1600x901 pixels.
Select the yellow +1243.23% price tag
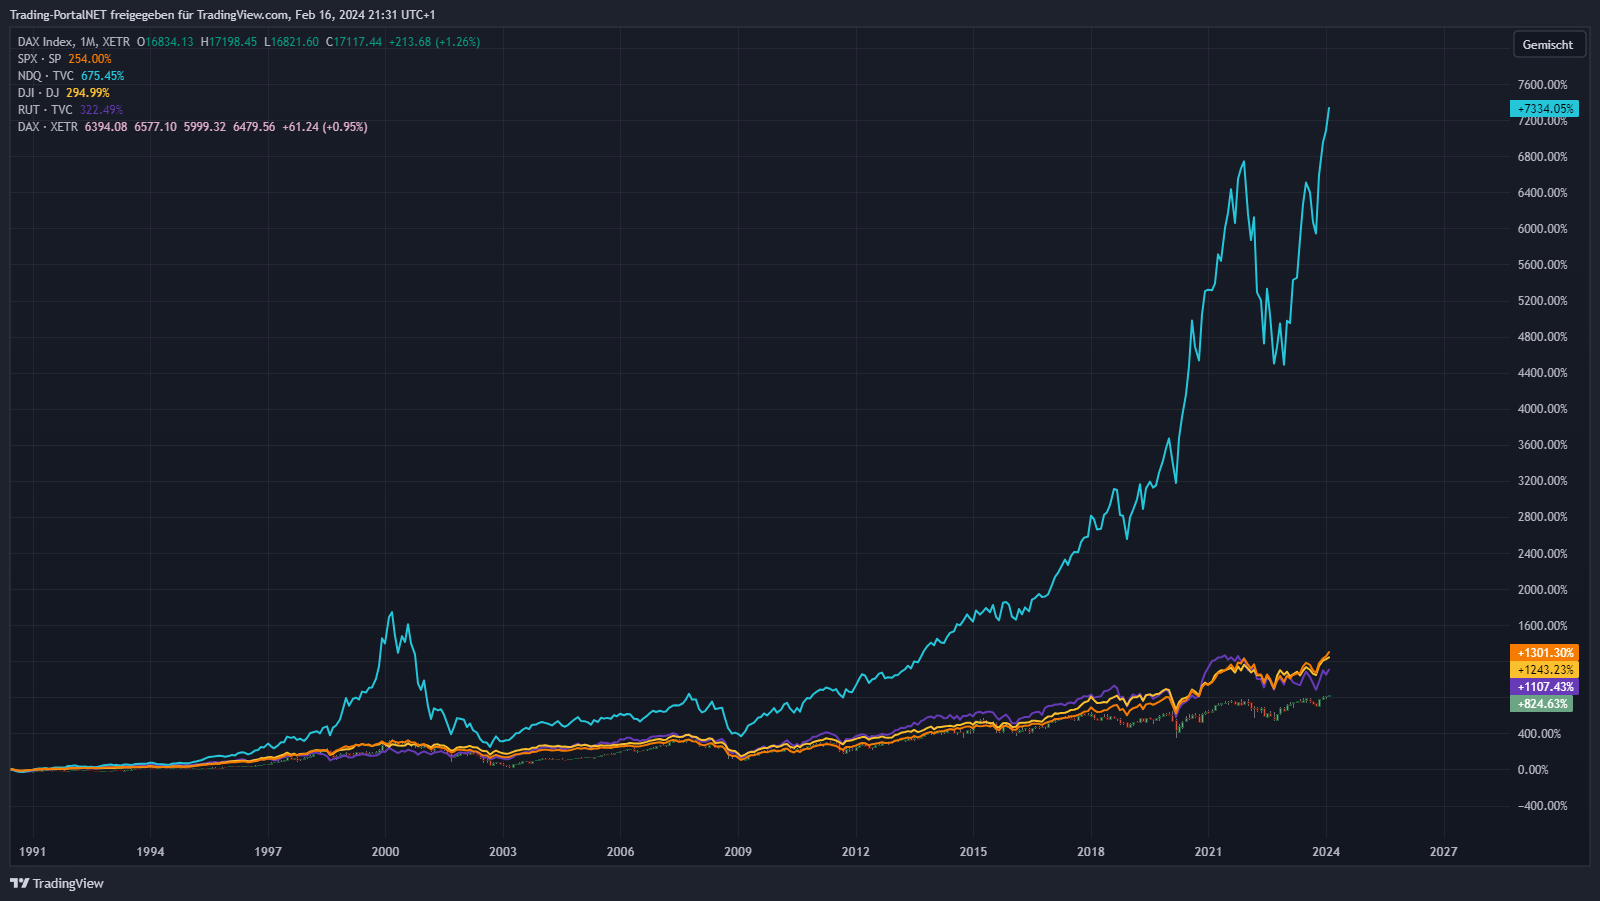pos(1544,670)
